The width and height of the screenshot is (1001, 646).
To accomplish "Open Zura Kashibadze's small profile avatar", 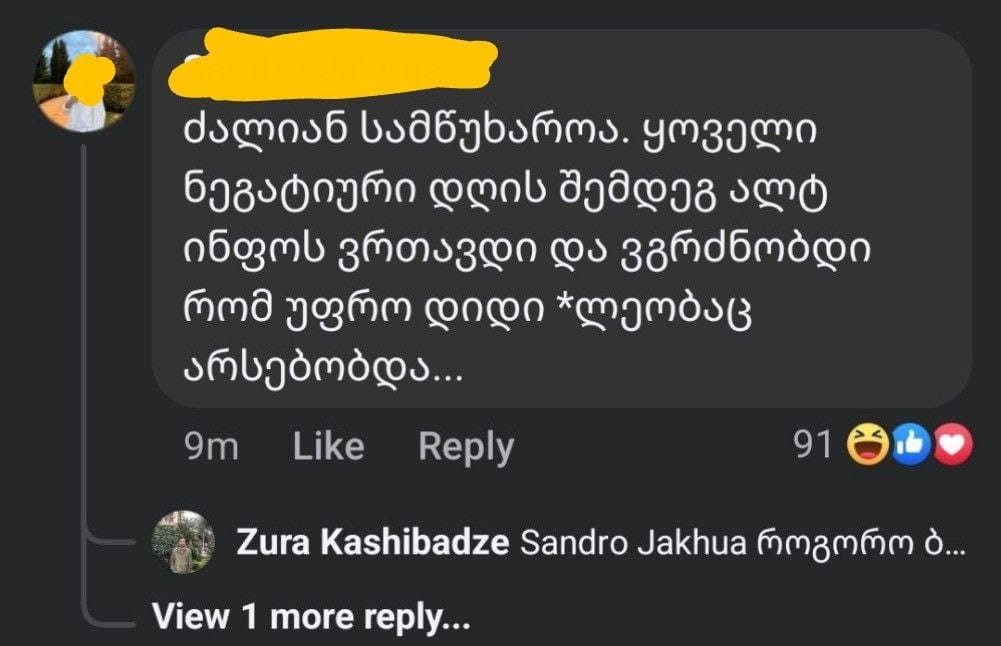I will (x=183, y=542).
